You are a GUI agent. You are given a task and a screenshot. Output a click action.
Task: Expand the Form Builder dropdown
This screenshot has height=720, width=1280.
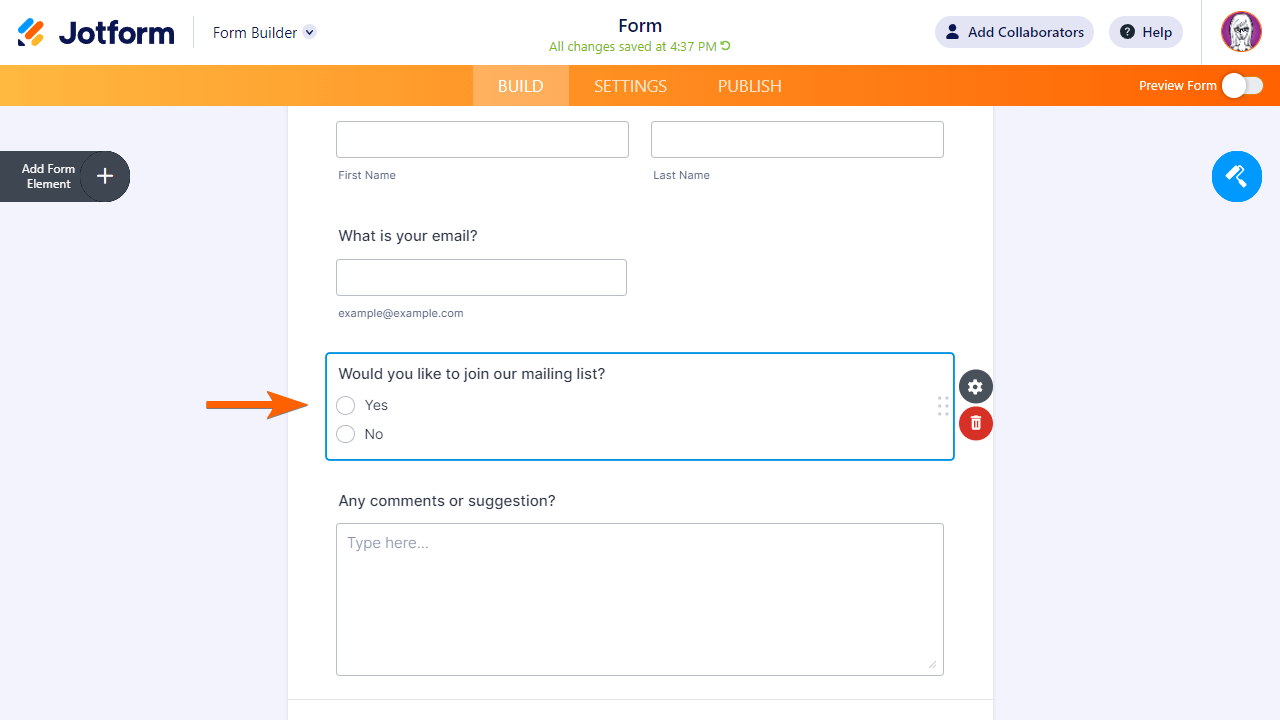click(310, 32)
